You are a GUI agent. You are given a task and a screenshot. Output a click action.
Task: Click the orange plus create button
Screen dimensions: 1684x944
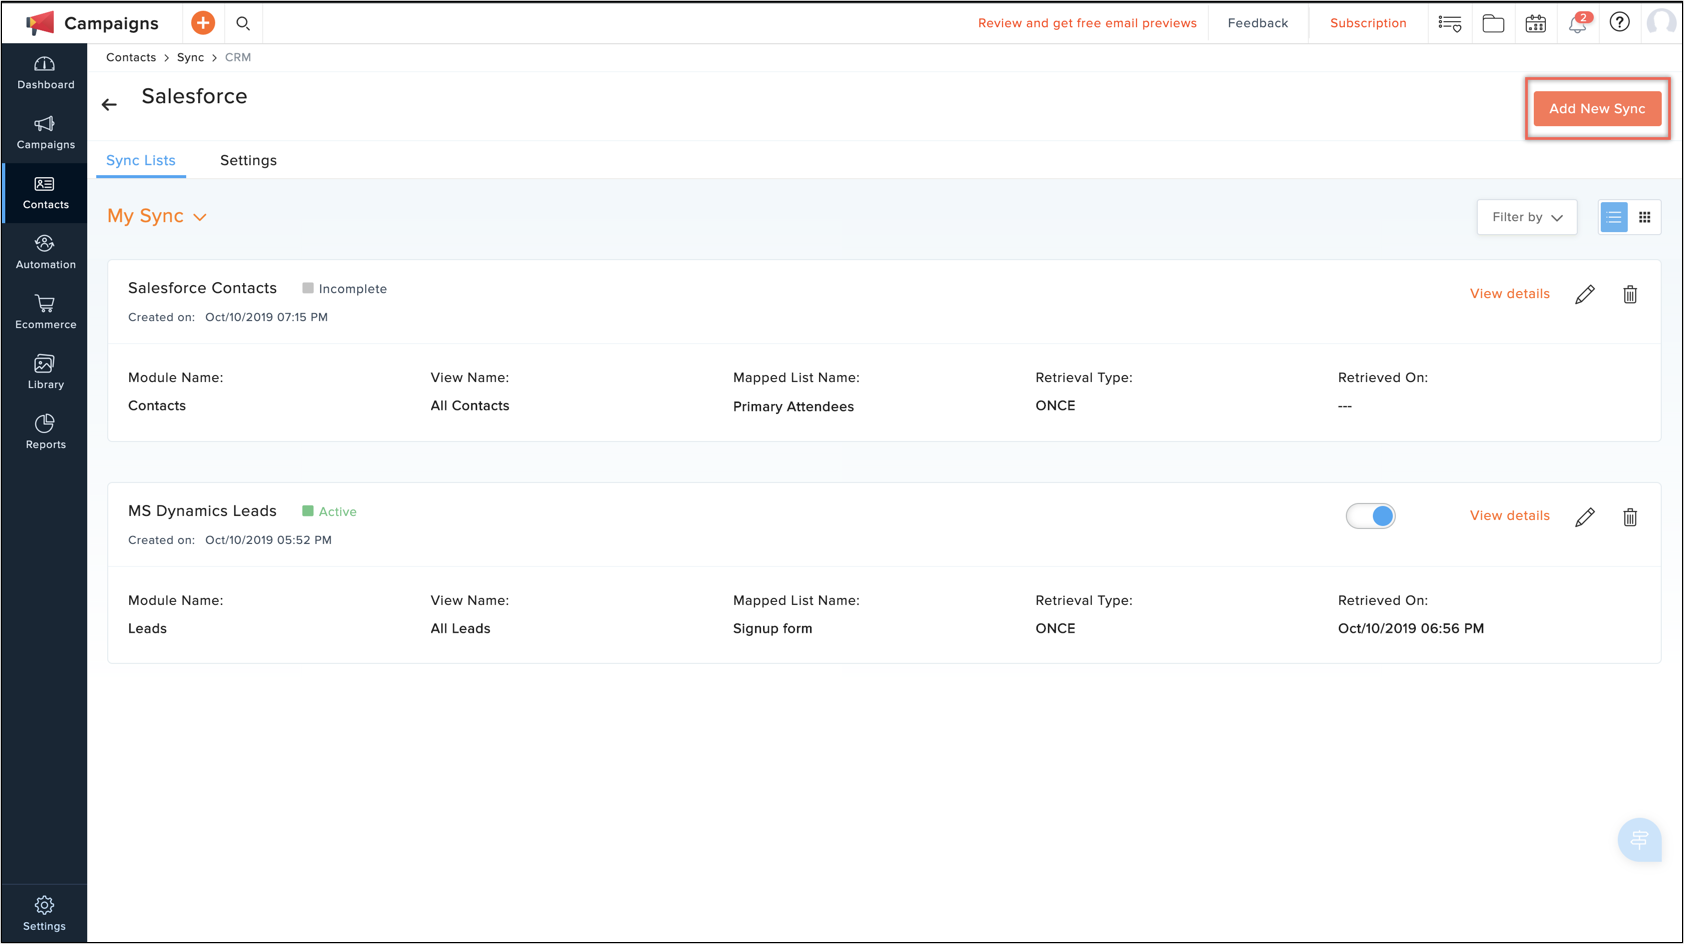[203, 23]
